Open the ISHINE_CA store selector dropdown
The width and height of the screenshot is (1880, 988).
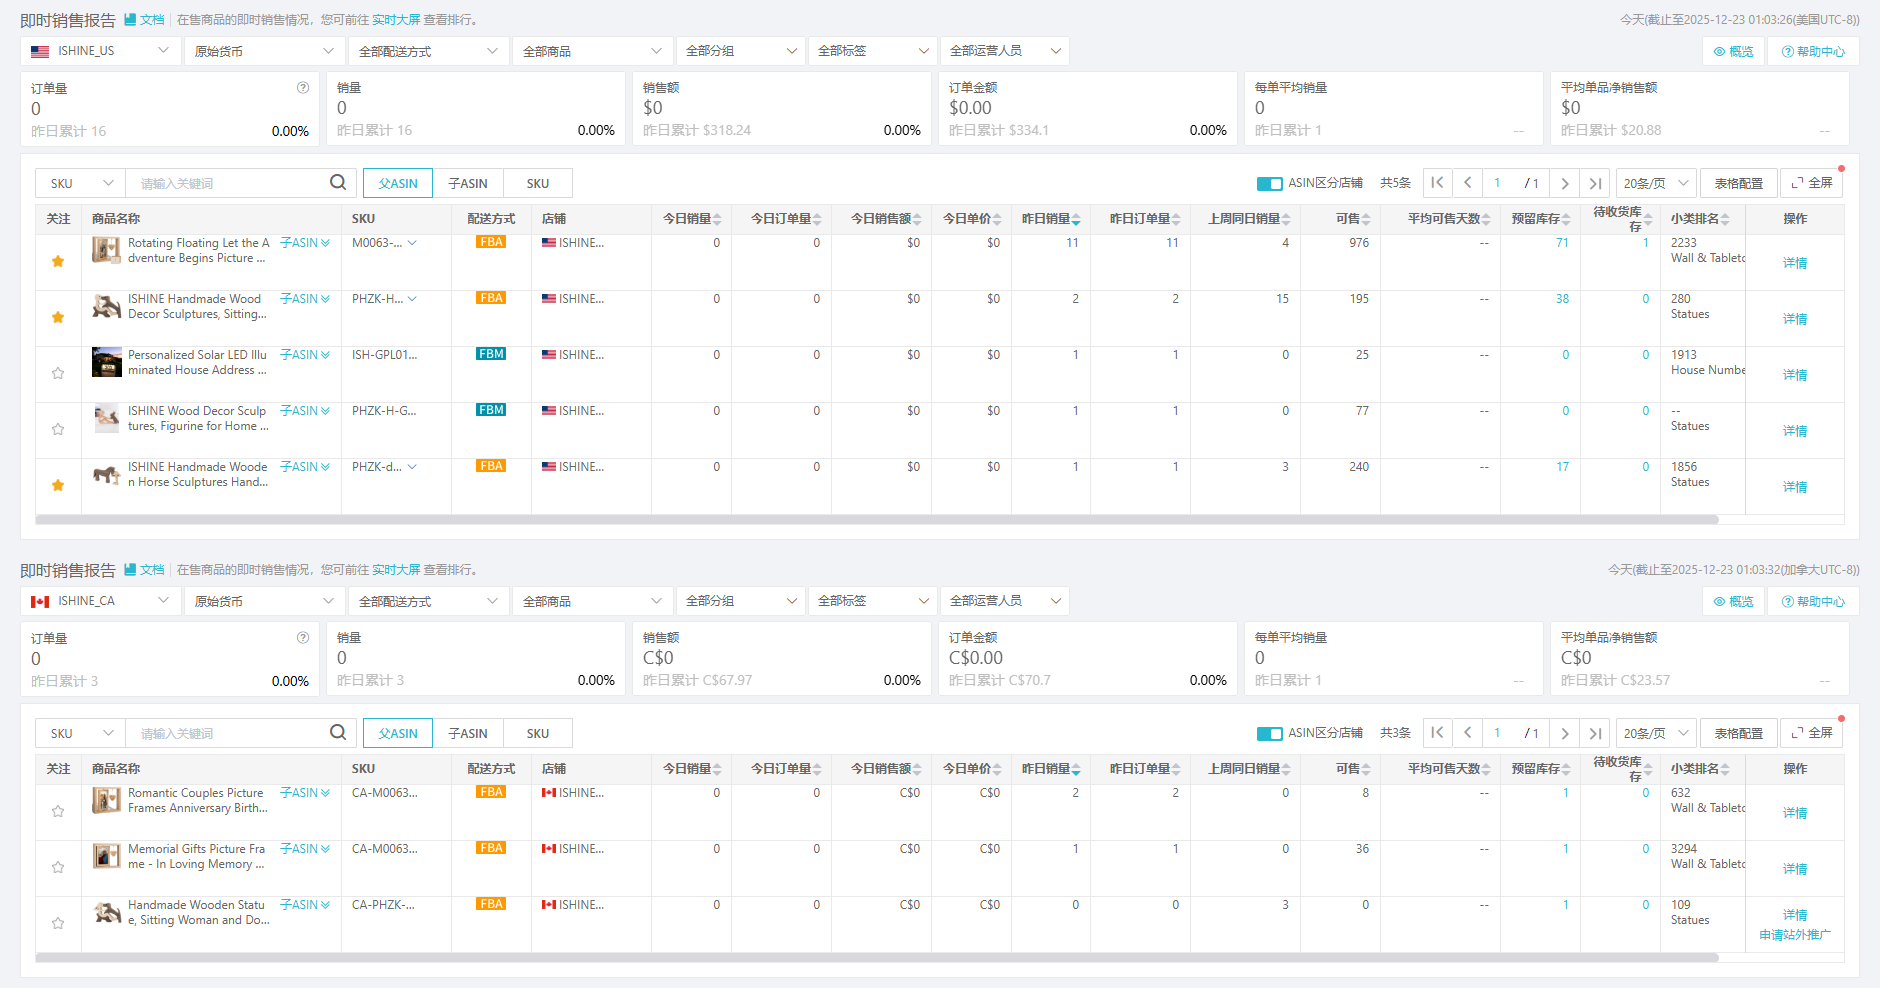coord(100,601)
